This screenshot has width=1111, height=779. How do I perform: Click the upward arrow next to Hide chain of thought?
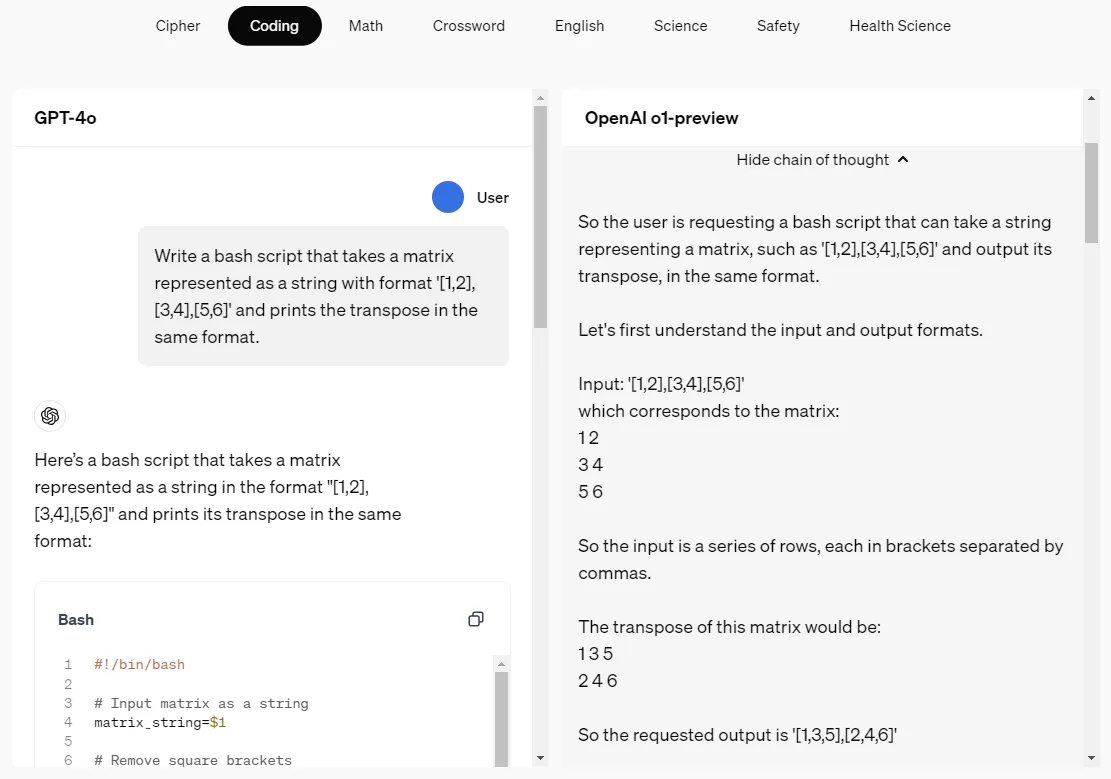coord(903,159)
